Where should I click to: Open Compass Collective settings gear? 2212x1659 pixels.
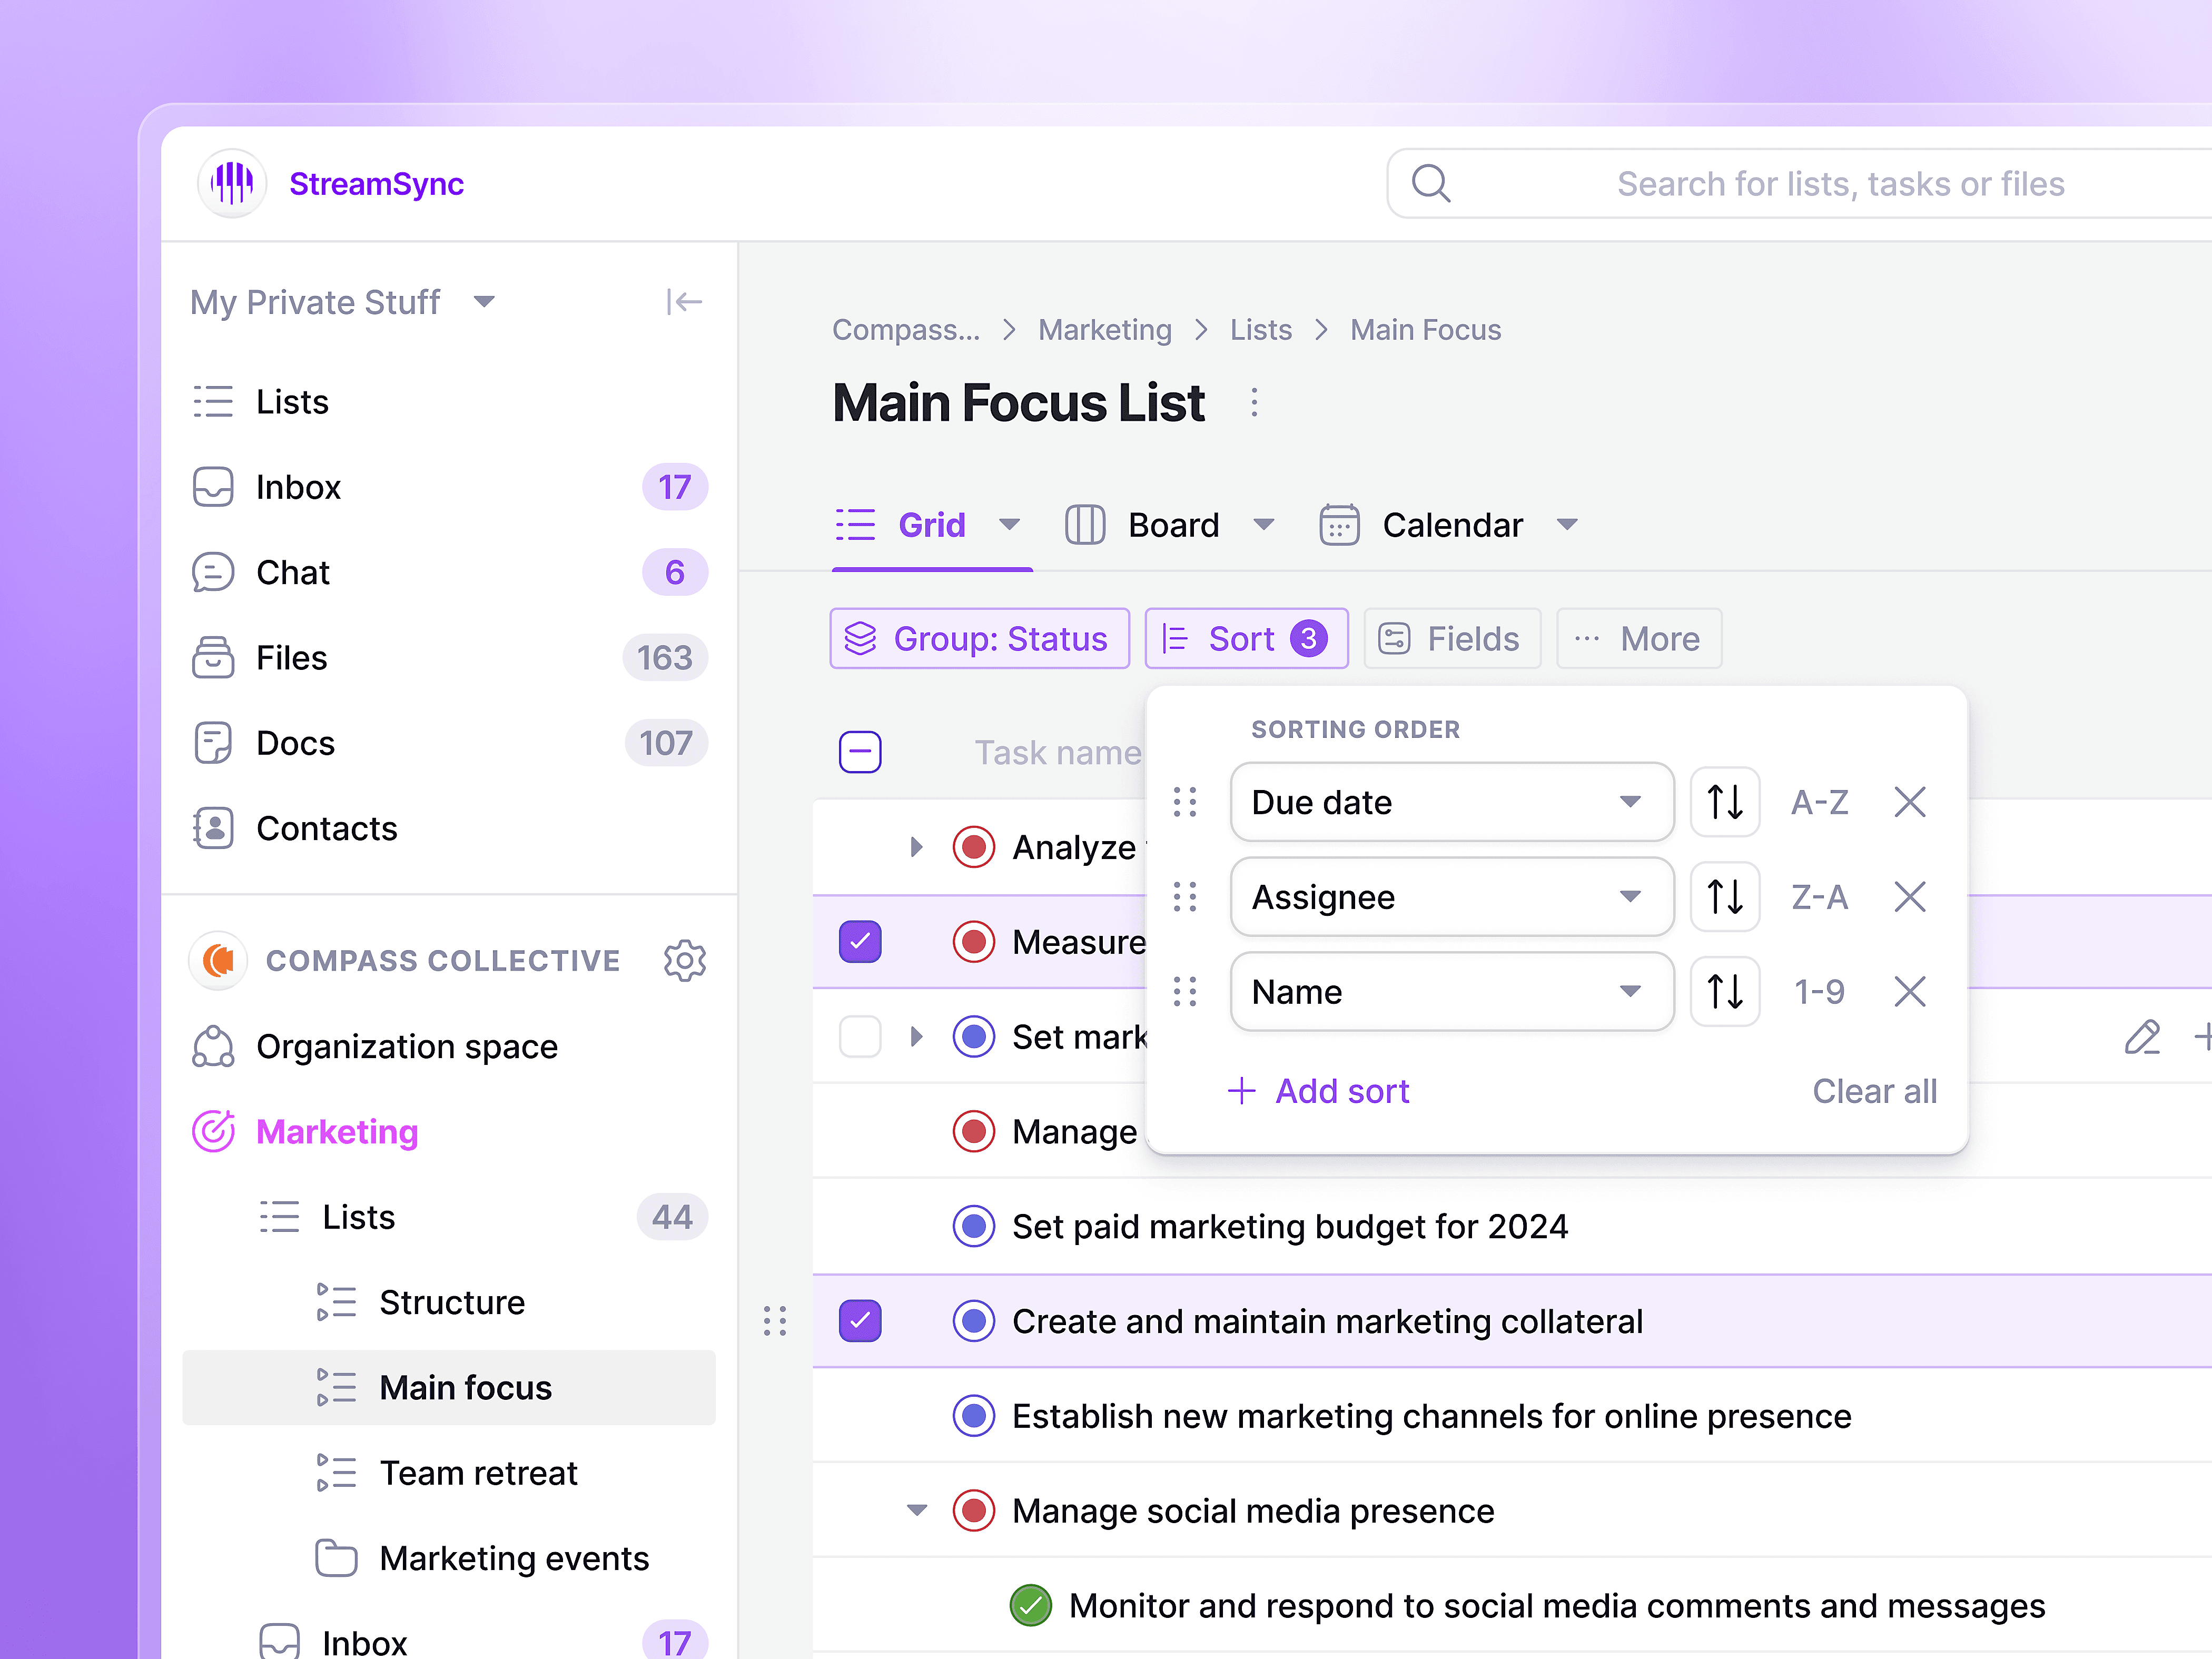pyautogui.click(x=685, y=960)
